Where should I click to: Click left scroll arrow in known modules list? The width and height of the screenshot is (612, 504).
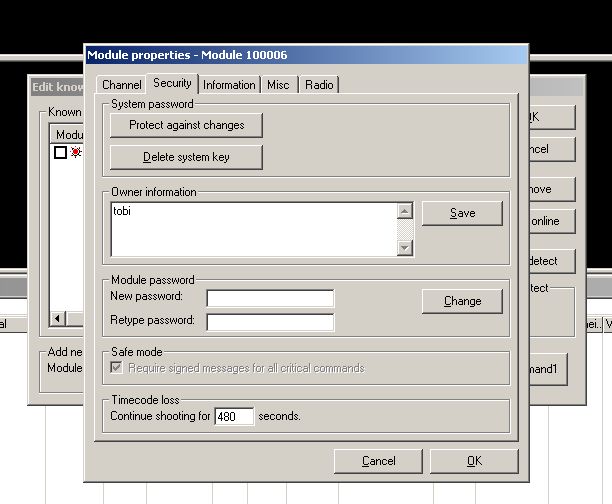[x=58, y=319]
